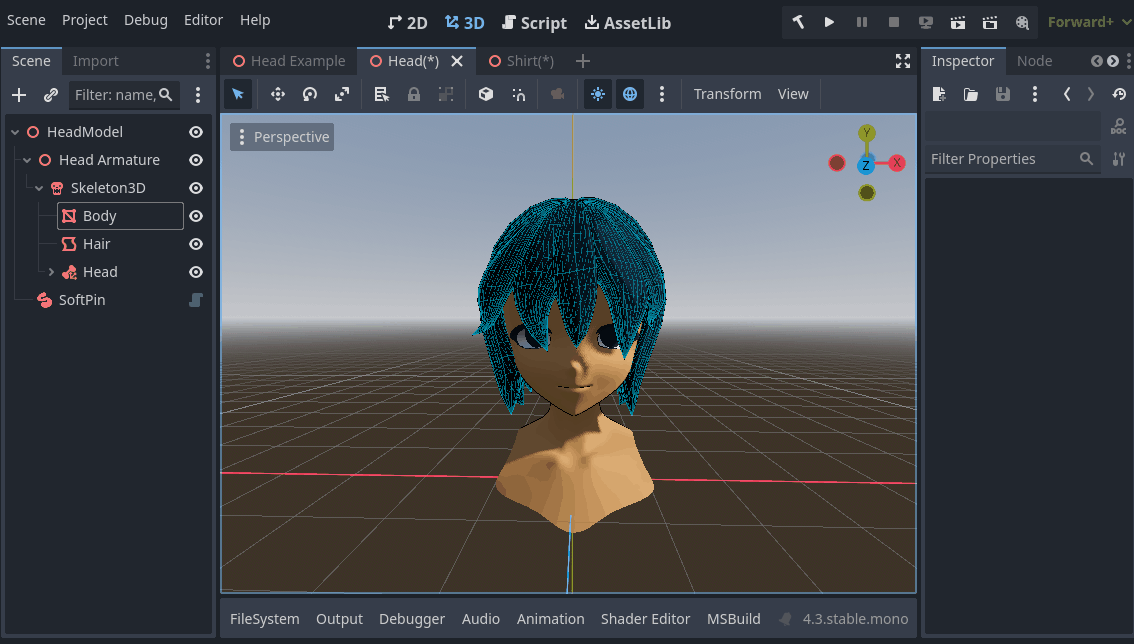Activate the Move Mode tool
The width and height of the screenshot is (1134, 644).
coord(278,94)
